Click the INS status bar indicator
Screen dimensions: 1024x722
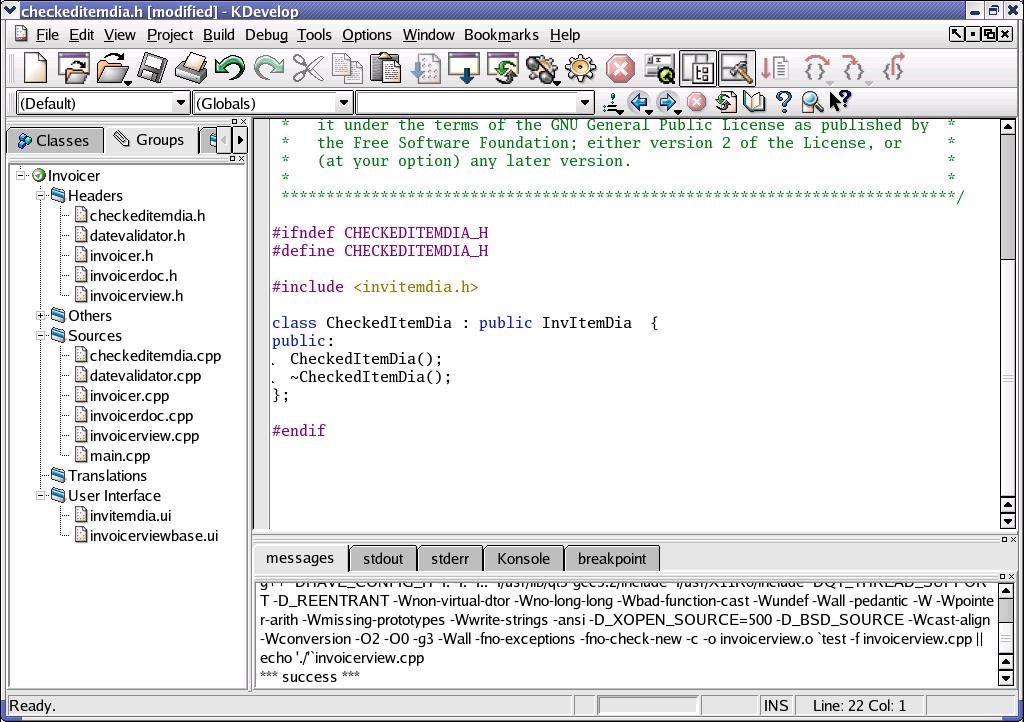click(x=776, y=706)
